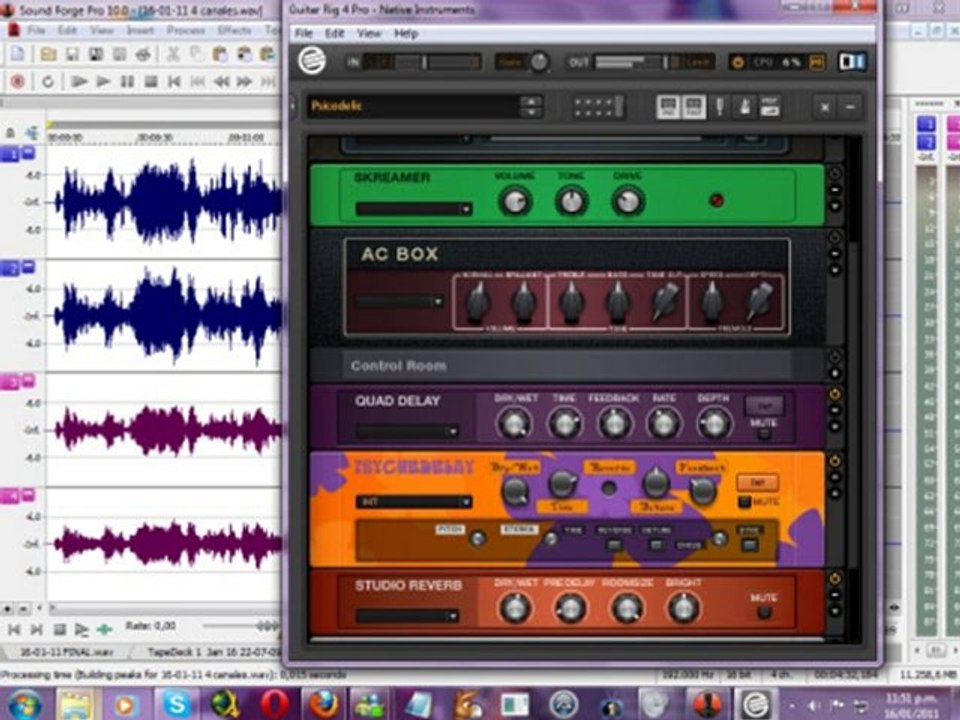
Task: Toggle loop playback icon in Sound Forge
Action: (48, 81)
